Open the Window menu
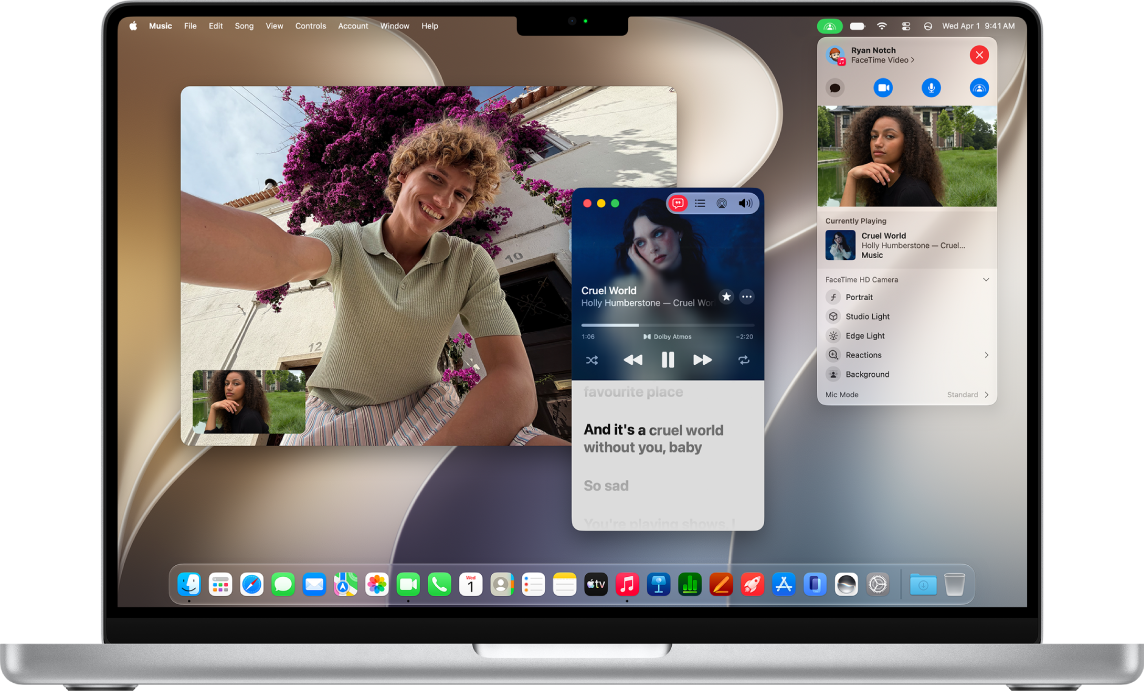The height and width of the screenshot is (692, 1144). (x=395, y=26)
